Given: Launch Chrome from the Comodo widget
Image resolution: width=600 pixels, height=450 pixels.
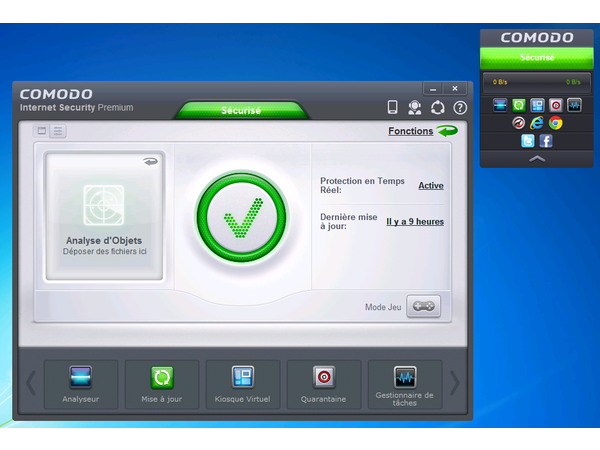Looking at the screenshot, I should [555, 123].
